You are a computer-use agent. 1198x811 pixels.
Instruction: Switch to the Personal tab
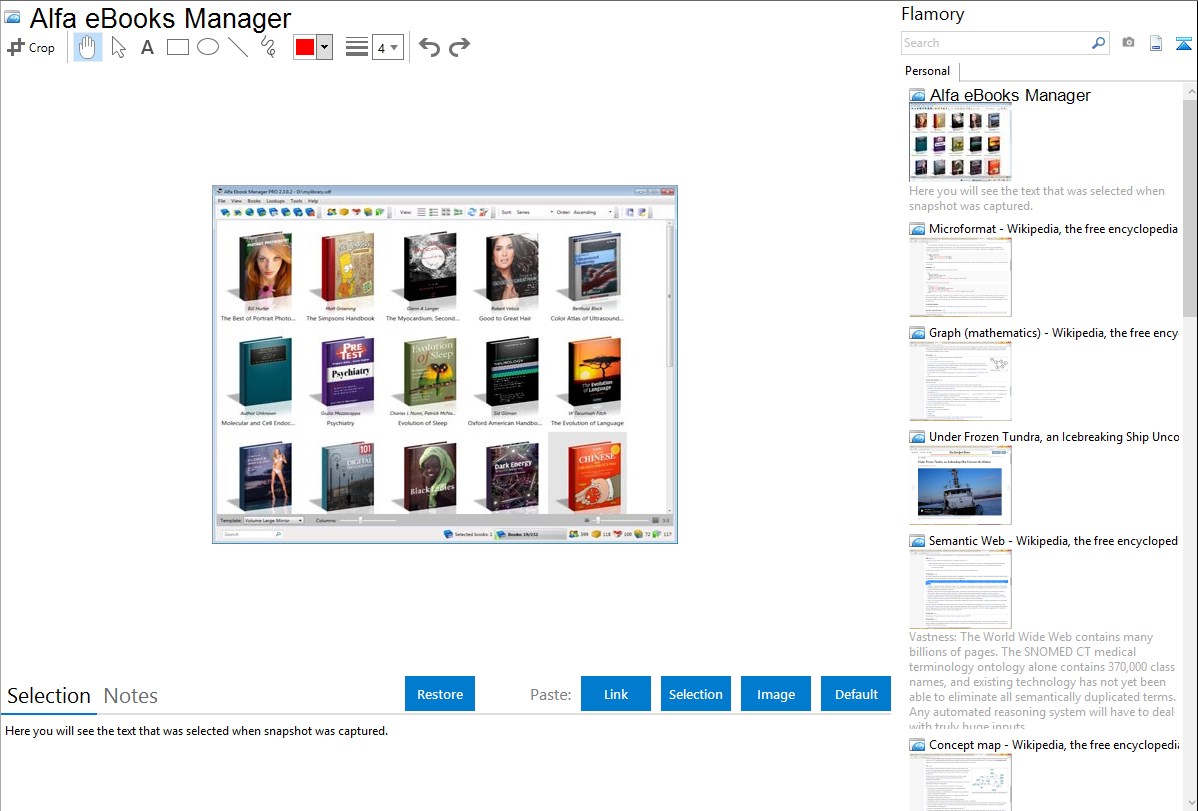point(928,71)
